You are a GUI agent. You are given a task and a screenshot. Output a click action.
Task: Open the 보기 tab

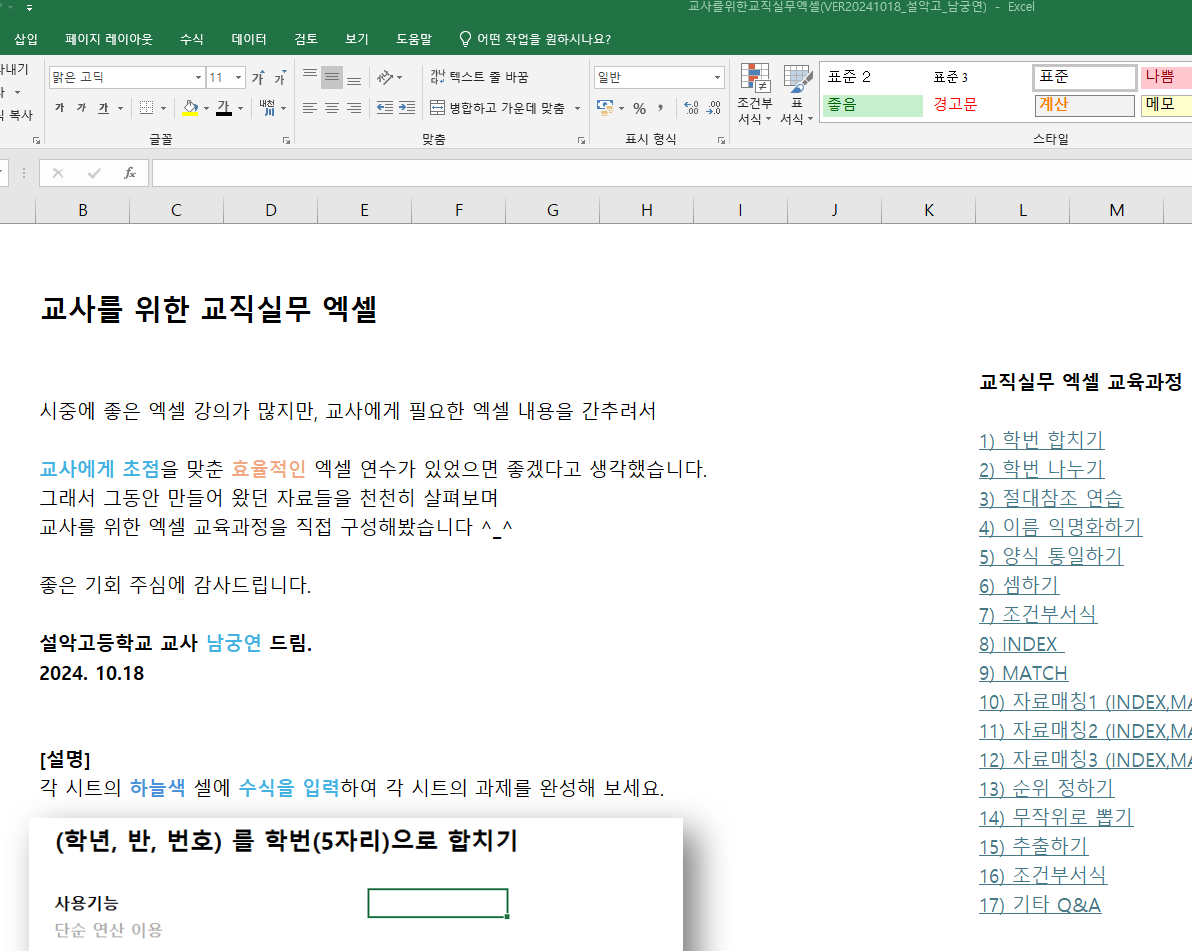357,39
